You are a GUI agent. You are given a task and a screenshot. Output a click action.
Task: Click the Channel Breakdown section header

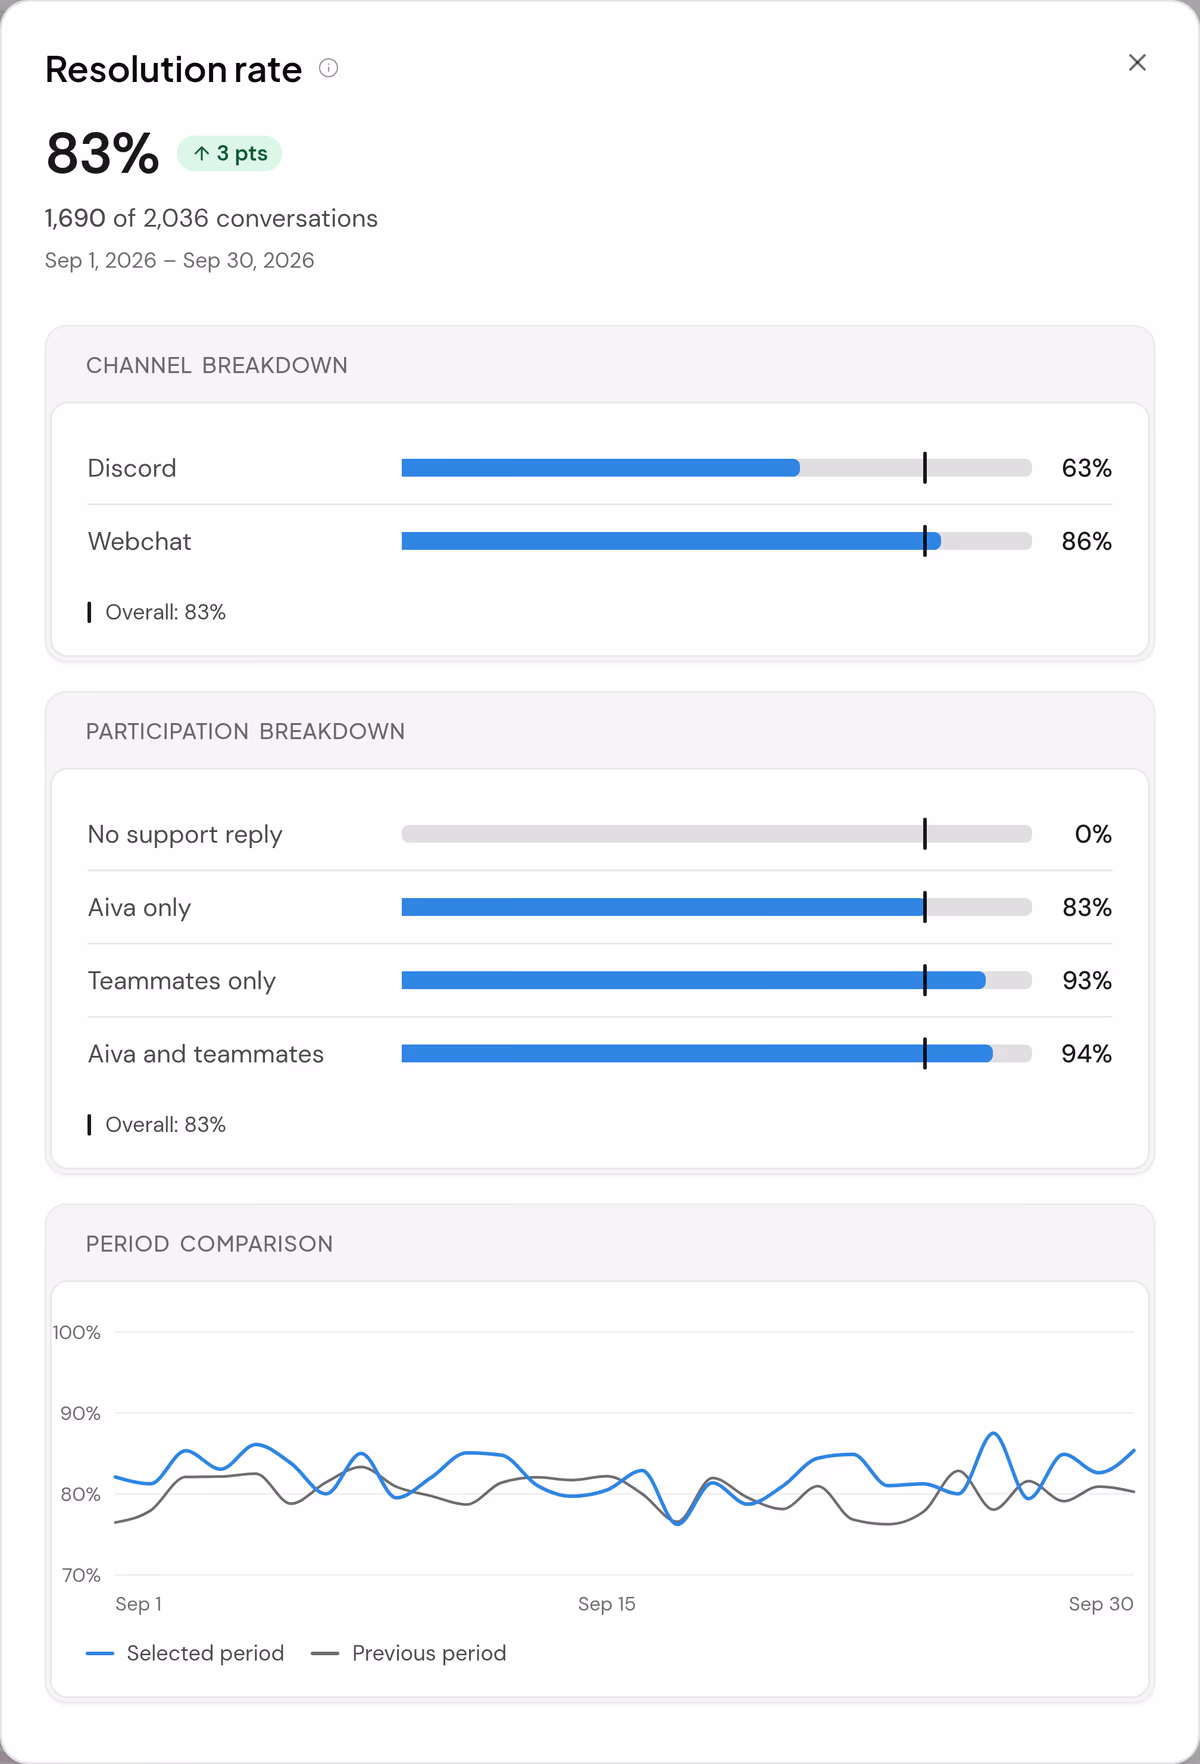point(217,365)
